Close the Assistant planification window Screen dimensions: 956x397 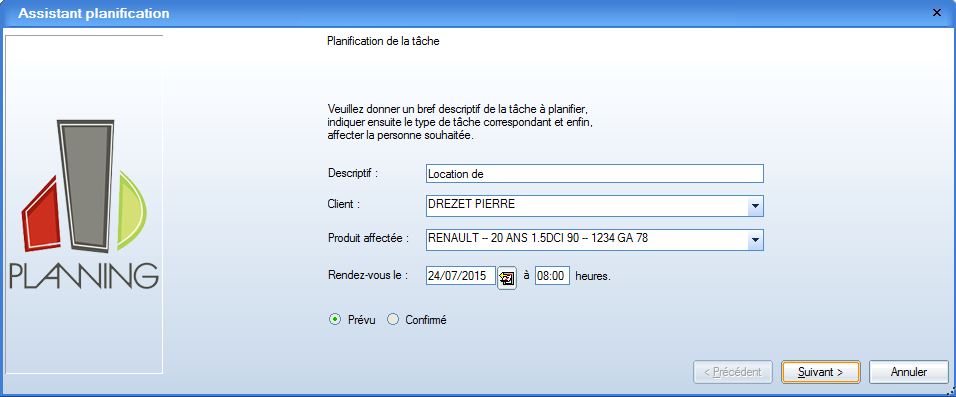tap(937, 13)
